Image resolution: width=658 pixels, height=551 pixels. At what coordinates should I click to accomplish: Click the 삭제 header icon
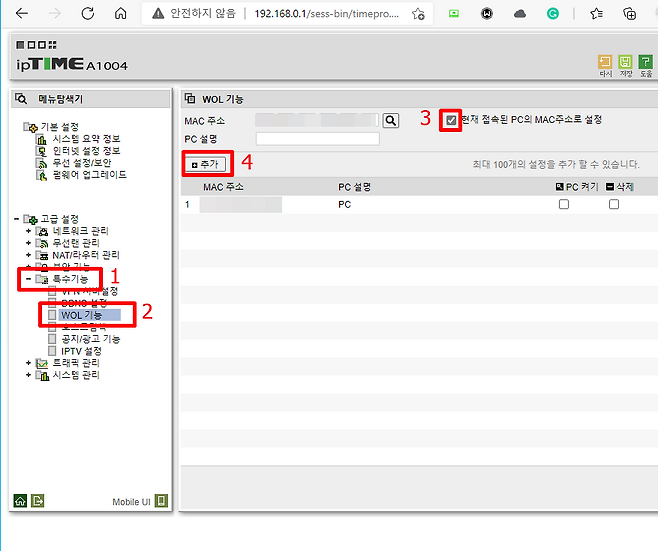pyautogui.click(x=610, y=187)
